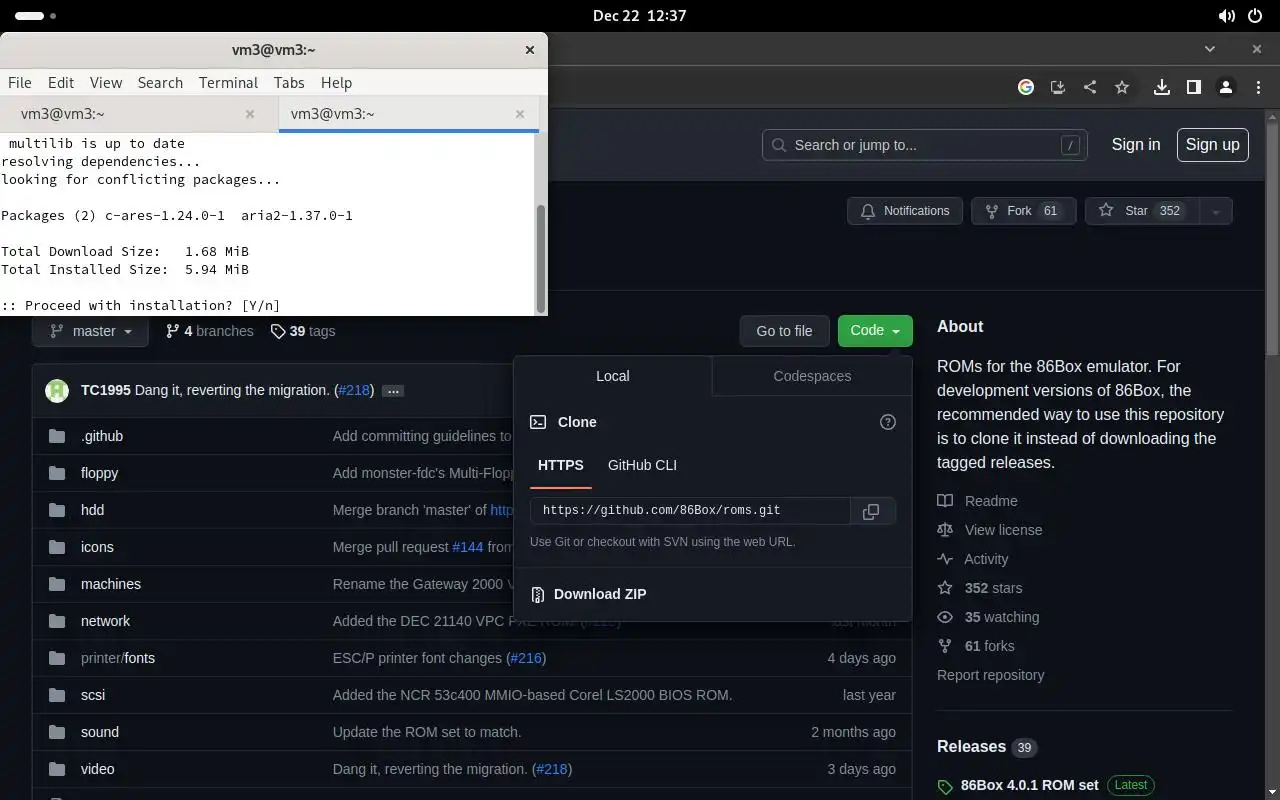Open the View license link

tap(990, 530)
